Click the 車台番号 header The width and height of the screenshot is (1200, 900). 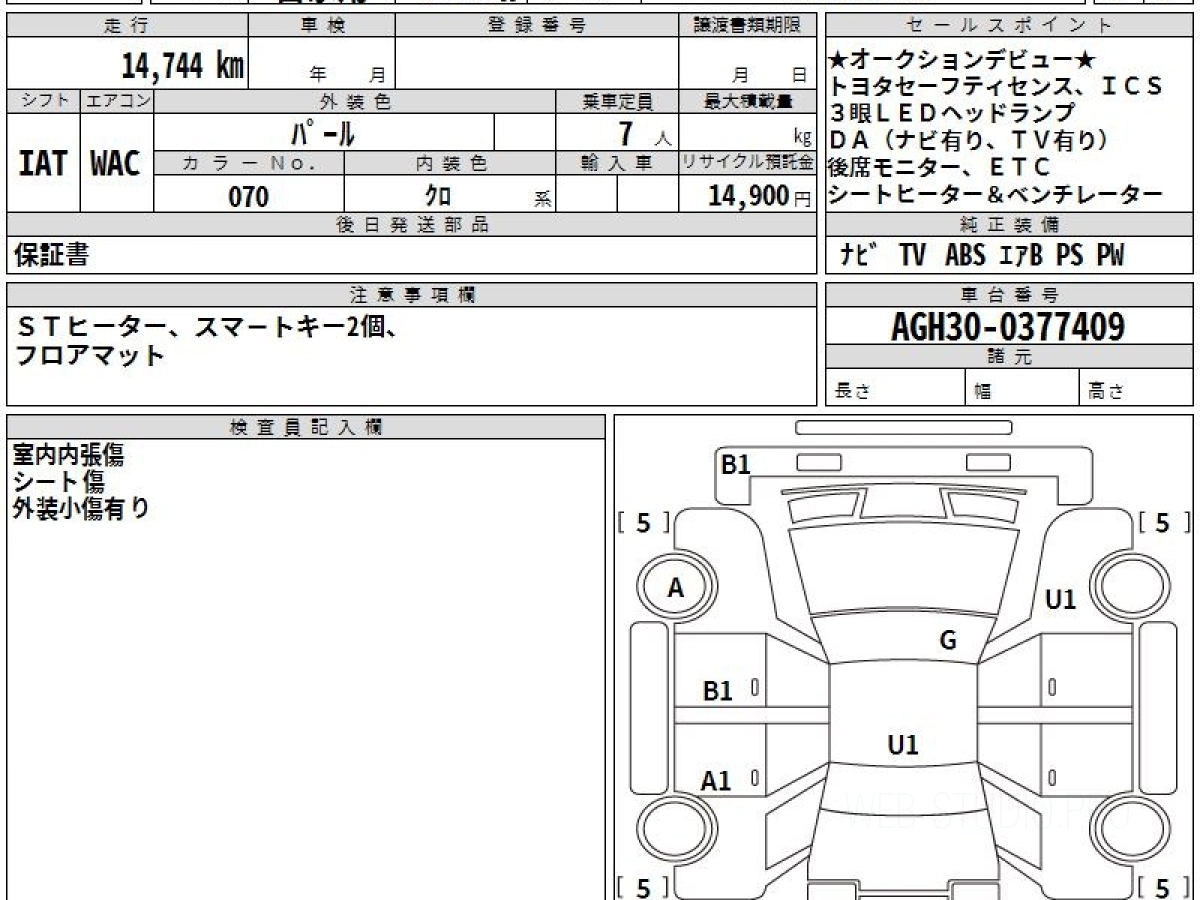tap(1010, 294)
